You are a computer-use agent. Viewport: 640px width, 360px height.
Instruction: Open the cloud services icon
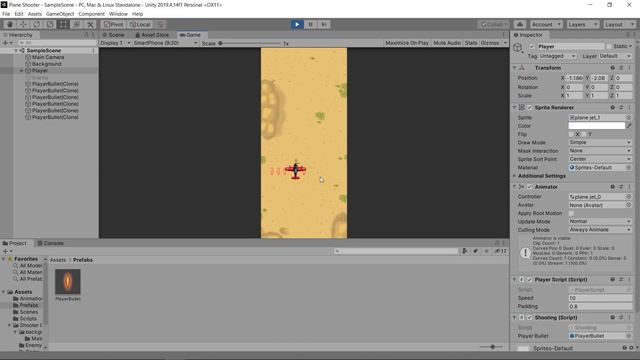point(520,24)
